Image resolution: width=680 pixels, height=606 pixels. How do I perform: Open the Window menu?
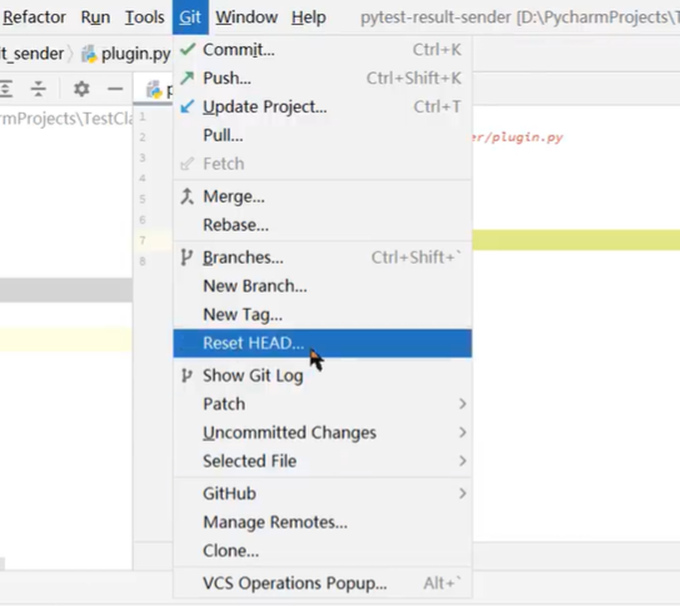pyautogui.click(x=246, y=17)
